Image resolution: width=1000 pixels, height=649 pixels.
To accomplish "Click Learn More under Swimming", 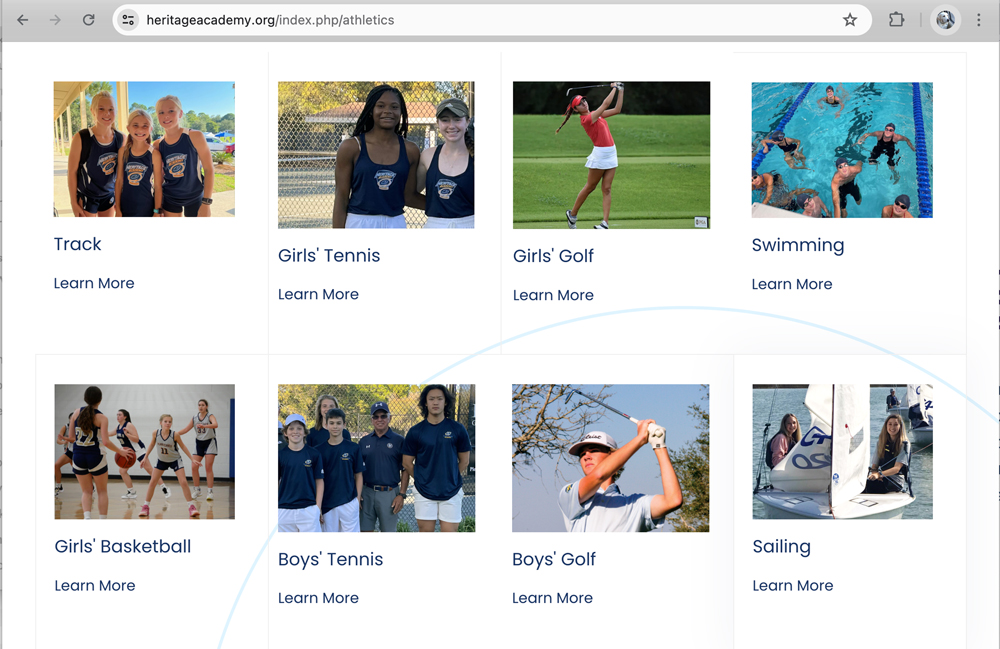I will tap(792, 285).
